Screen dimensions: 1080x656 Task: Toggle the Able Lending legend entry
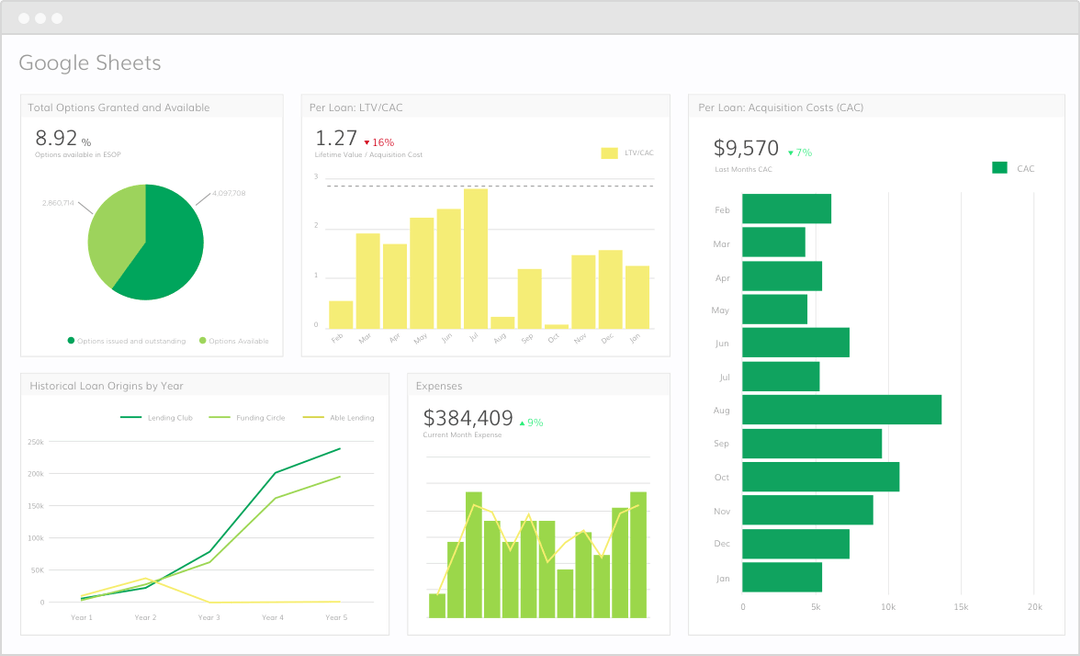[336, 417]
